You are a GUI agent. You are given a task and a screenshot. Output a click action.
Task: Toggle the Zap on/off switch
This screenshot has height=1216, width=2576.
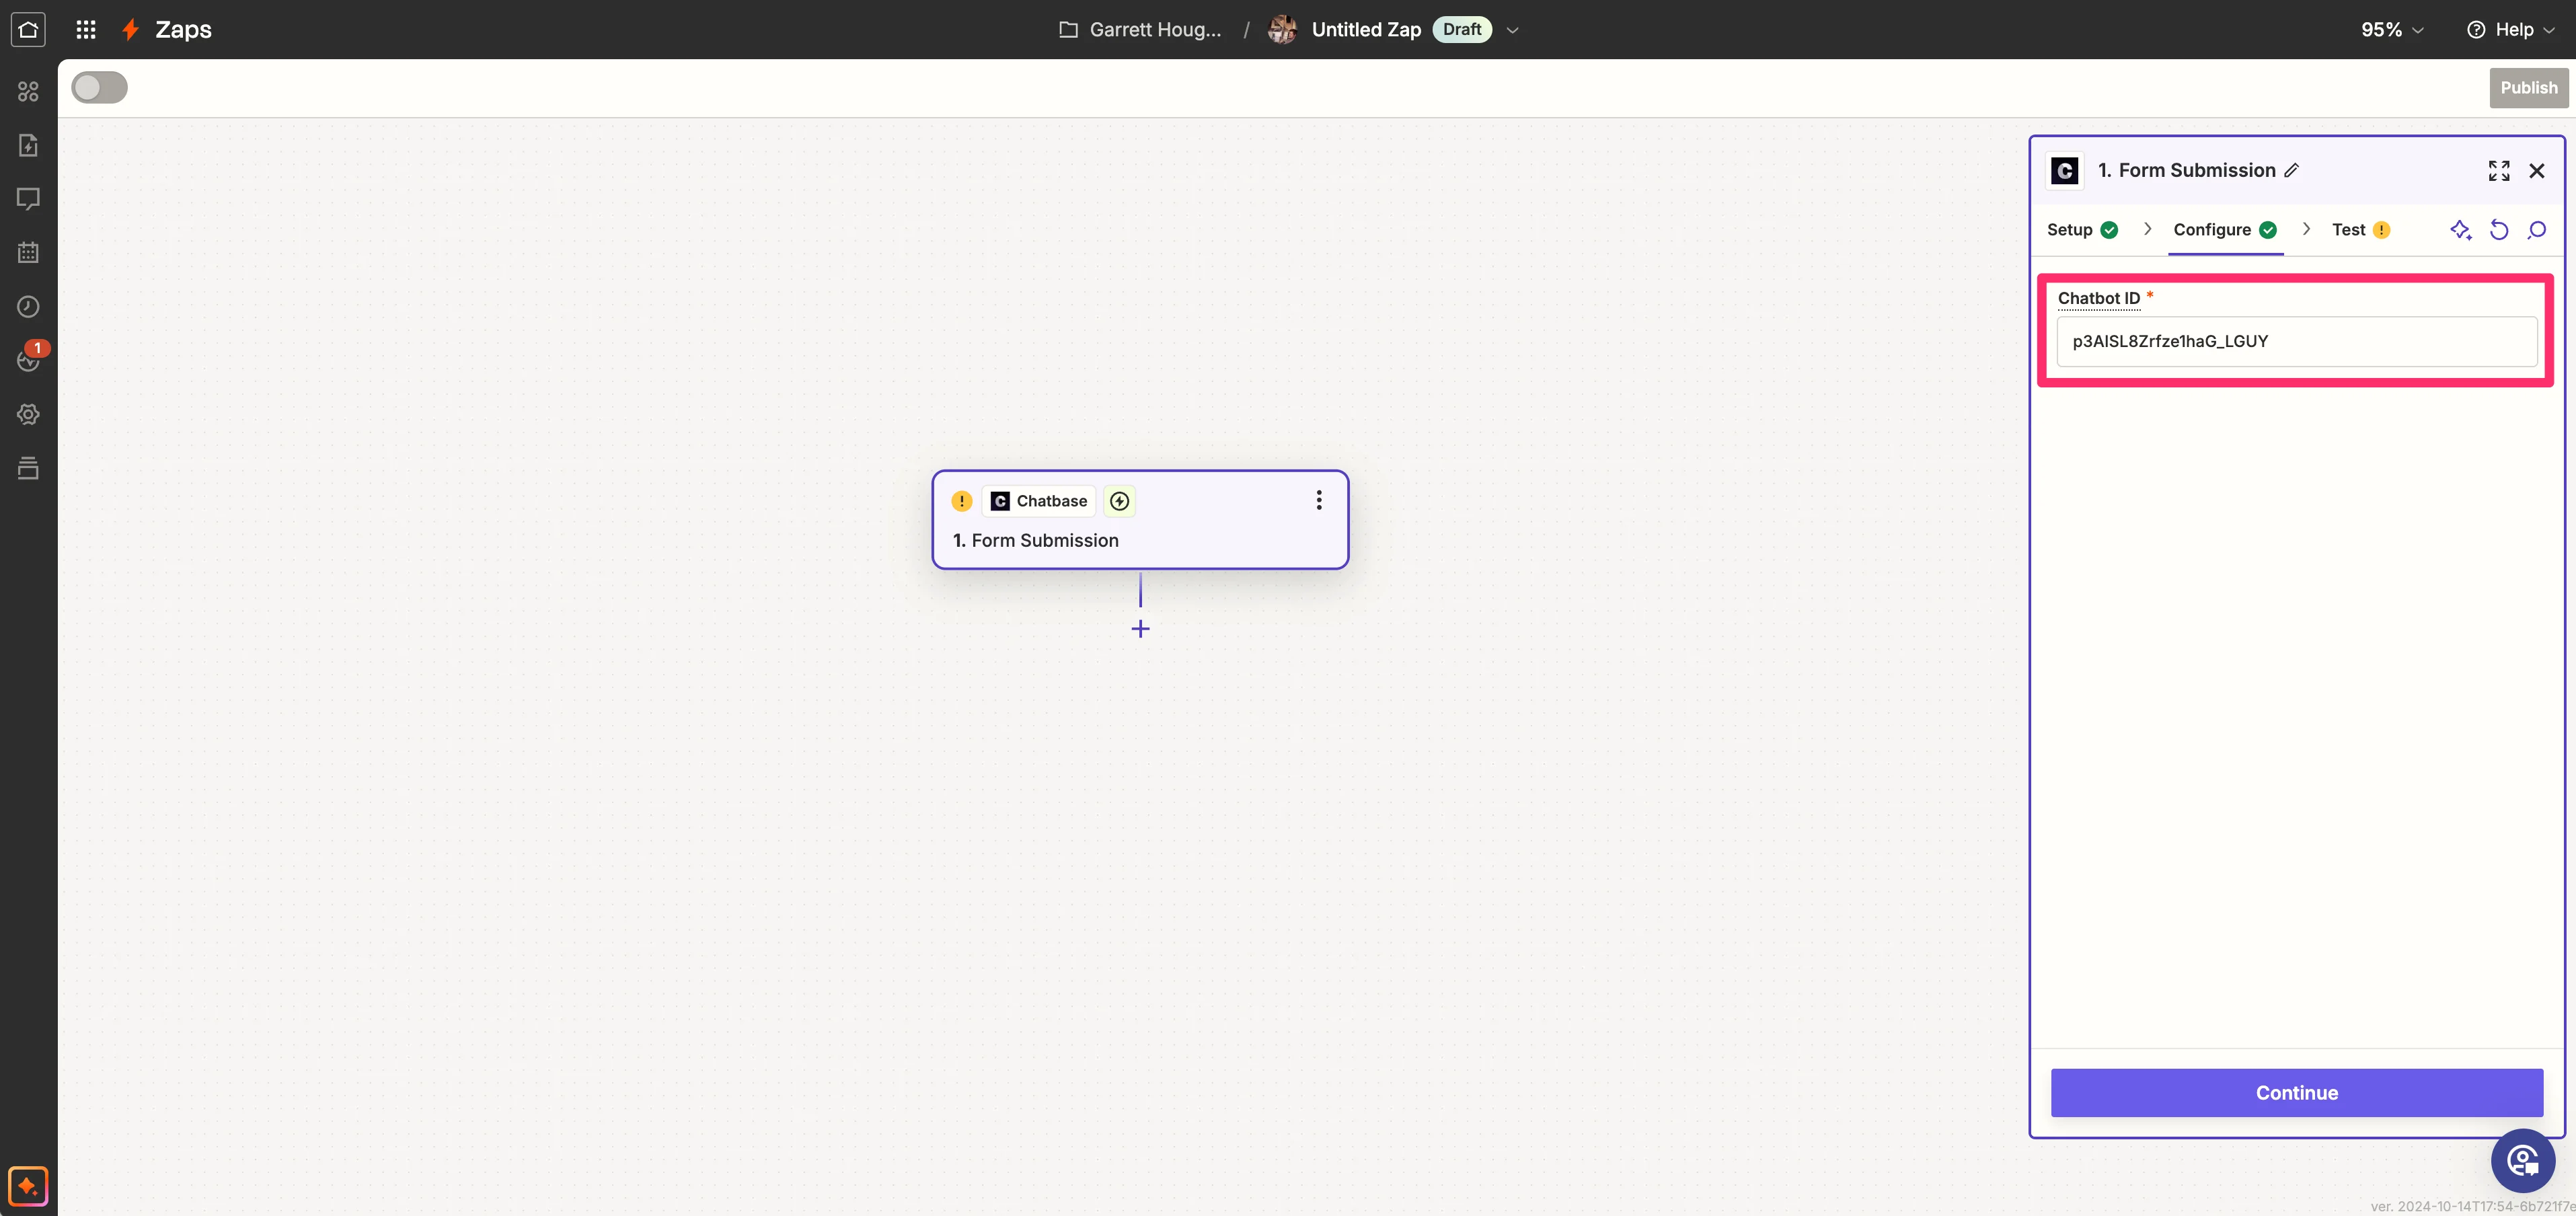tap(99, 88)
